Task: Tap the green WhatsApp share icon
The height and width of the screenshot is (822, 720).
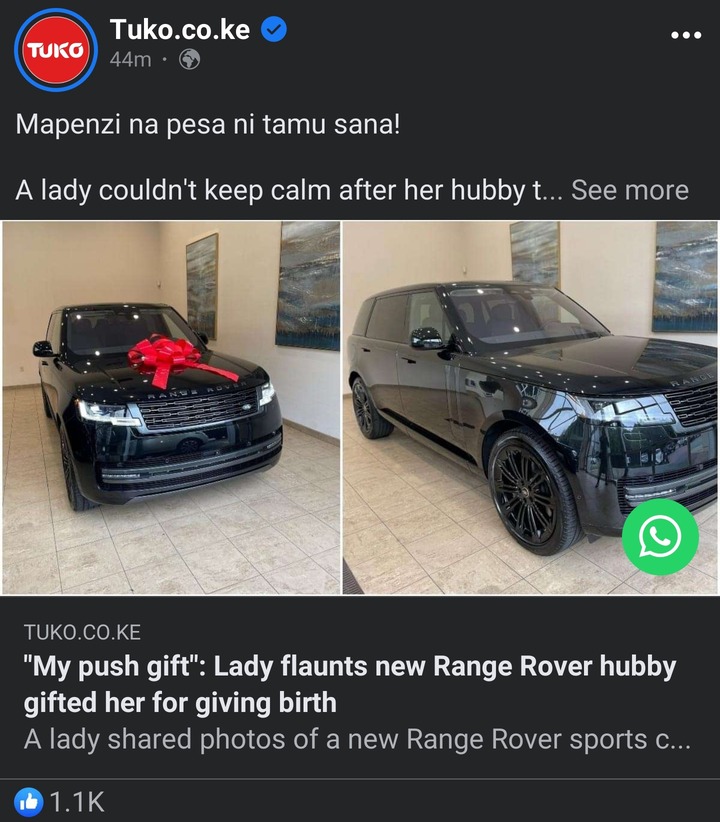Action: (x=660, y=537)
